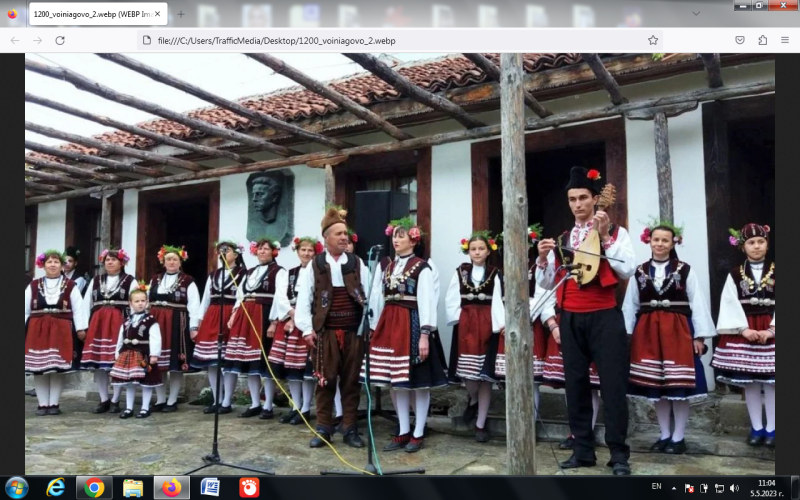
Task: Go back to previous page
Action: tap(15, 40)
